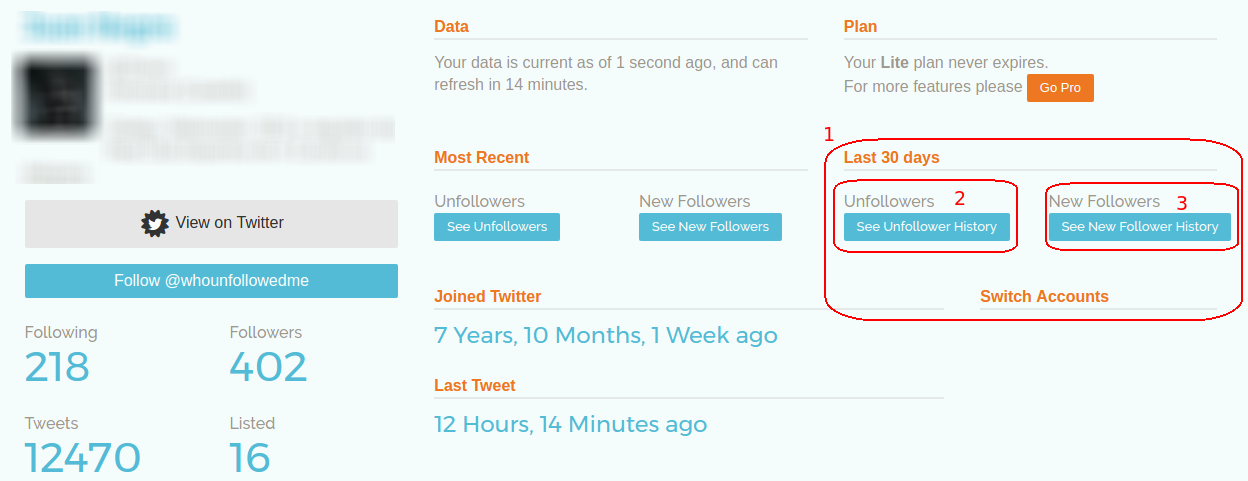This screenshot has height=481, width=1248.
Task: Select the Last Tweet time text
Action: pyautogui.click(x=570, y=424)
